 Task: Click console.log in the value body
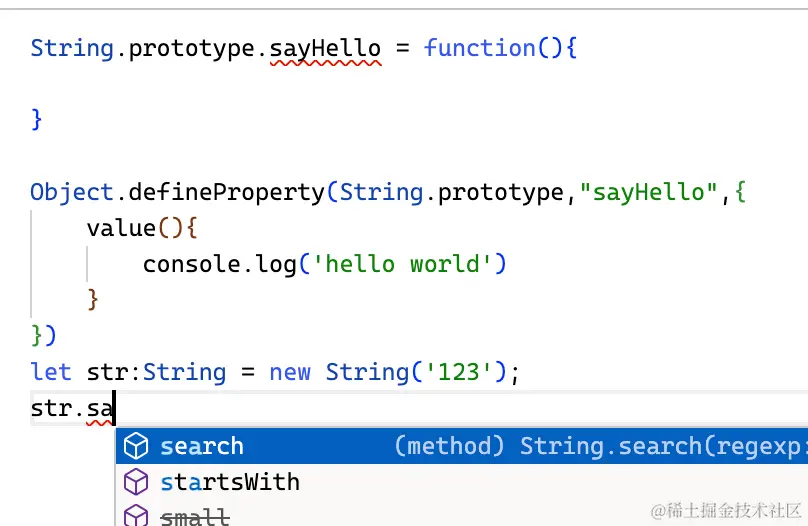pos(220,264)
